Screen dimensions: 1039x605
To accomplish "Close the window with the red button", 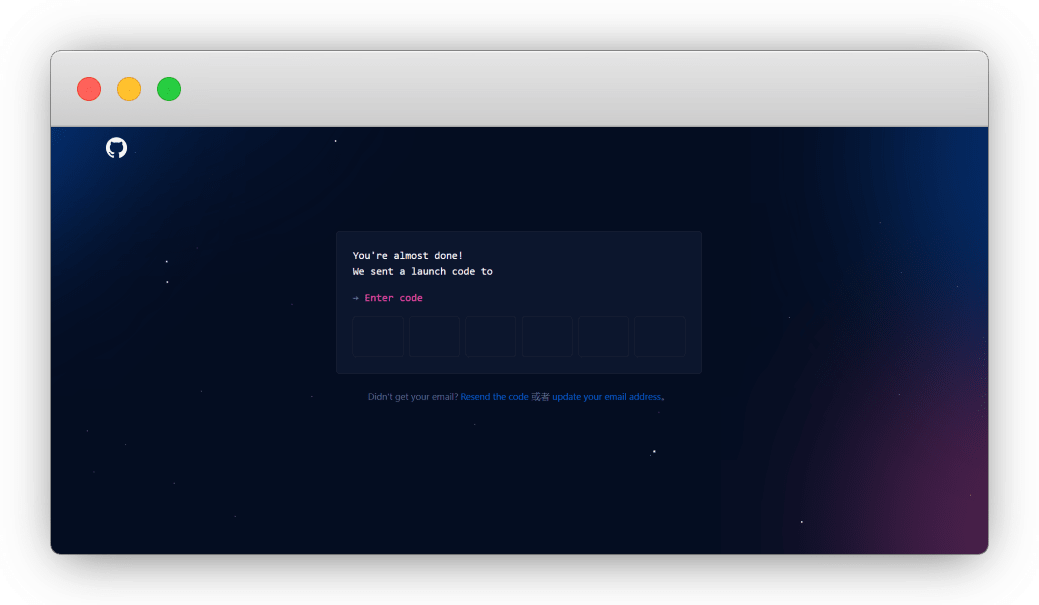I will (89, 89).
